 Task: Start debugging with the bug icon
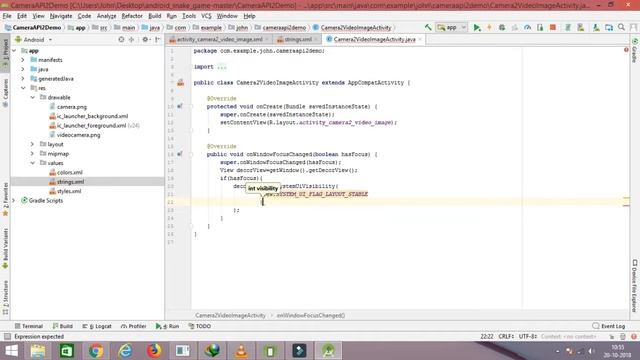[x=502, y=27]
